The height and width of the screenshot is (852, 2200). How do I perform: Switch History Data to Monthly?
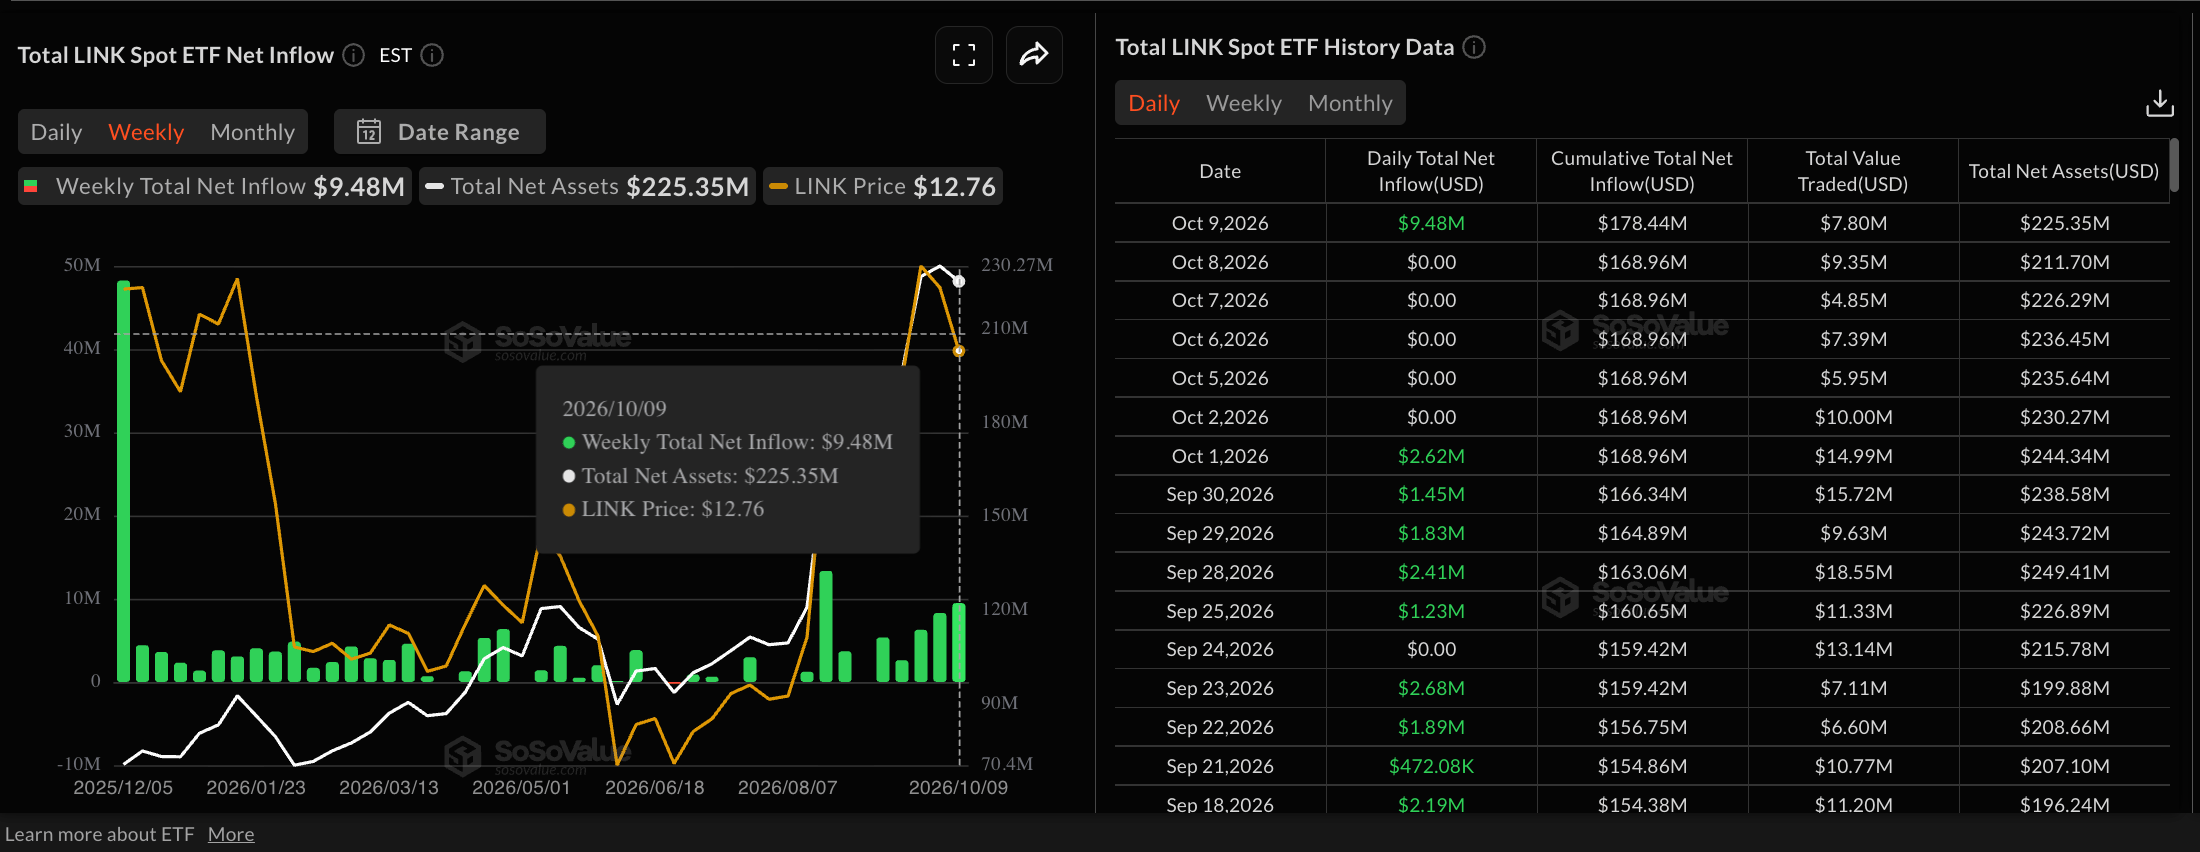pyautogui.click(x=1350, y=103)
